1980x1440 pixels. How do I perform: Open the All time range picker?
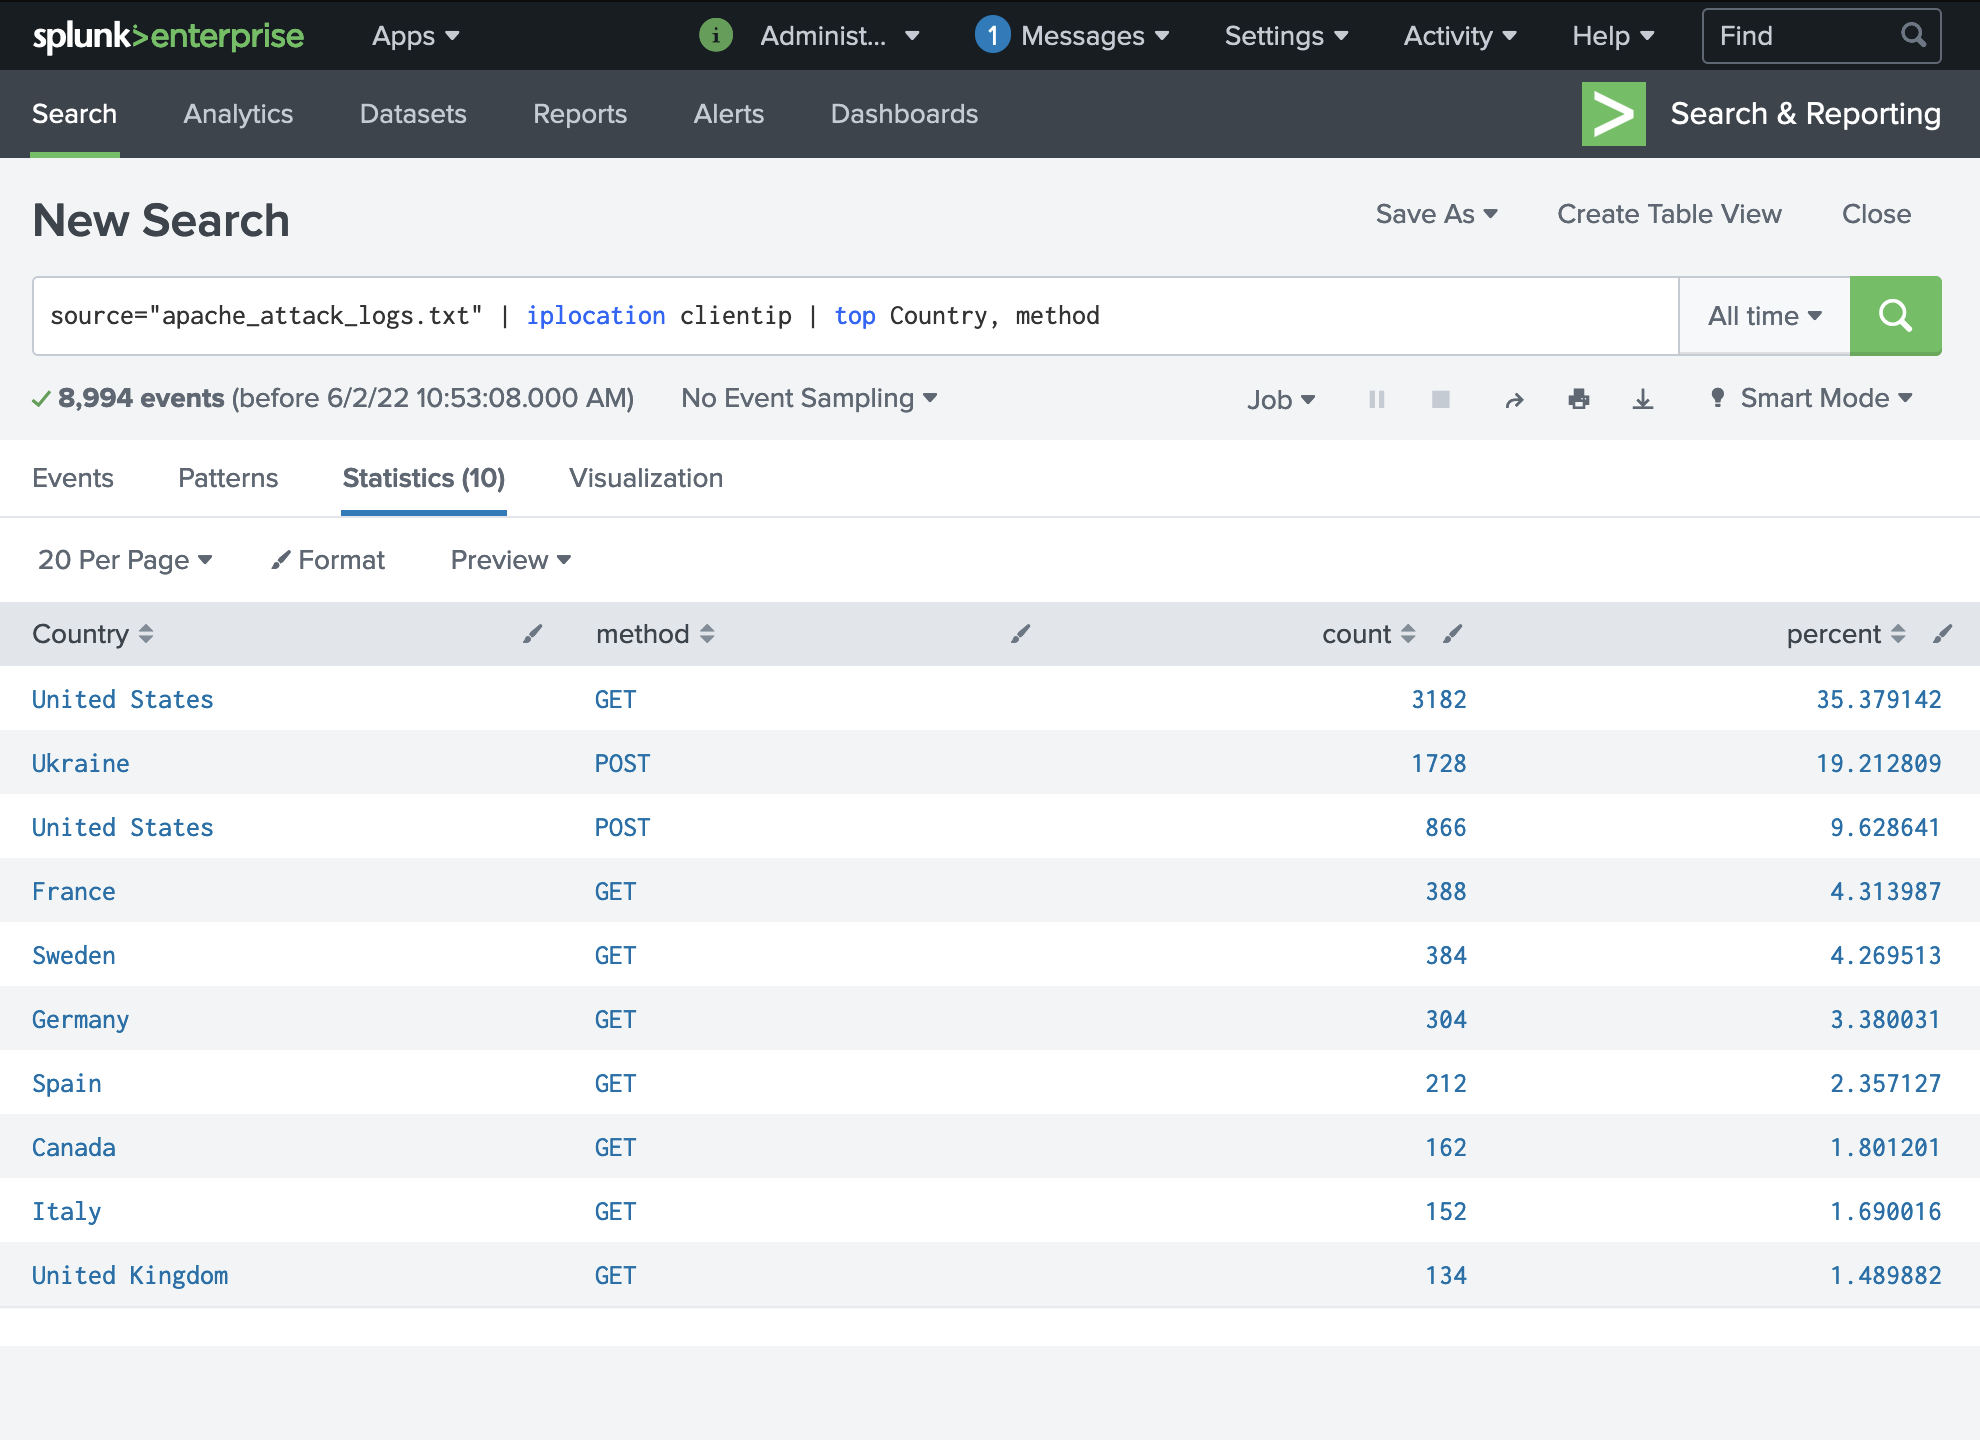(x=1764, y=316)
